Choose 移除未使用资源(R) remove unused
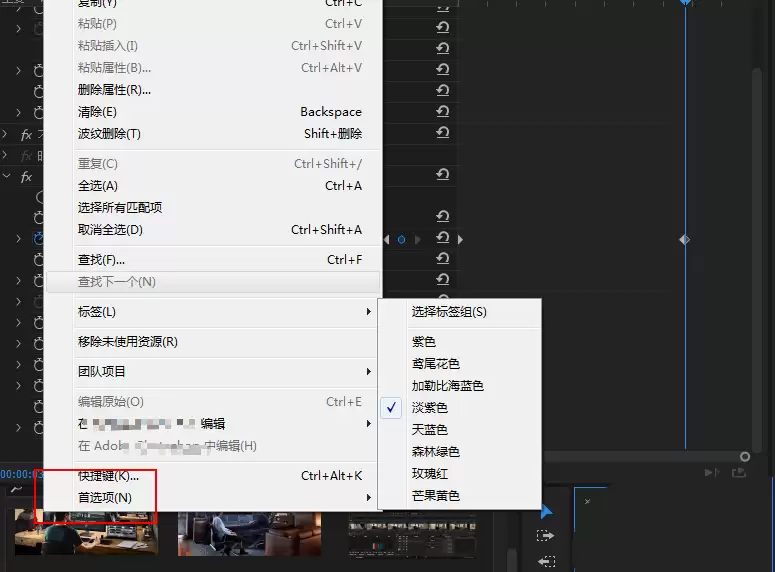This screenshot has height=572, width=775. point(213,342)
